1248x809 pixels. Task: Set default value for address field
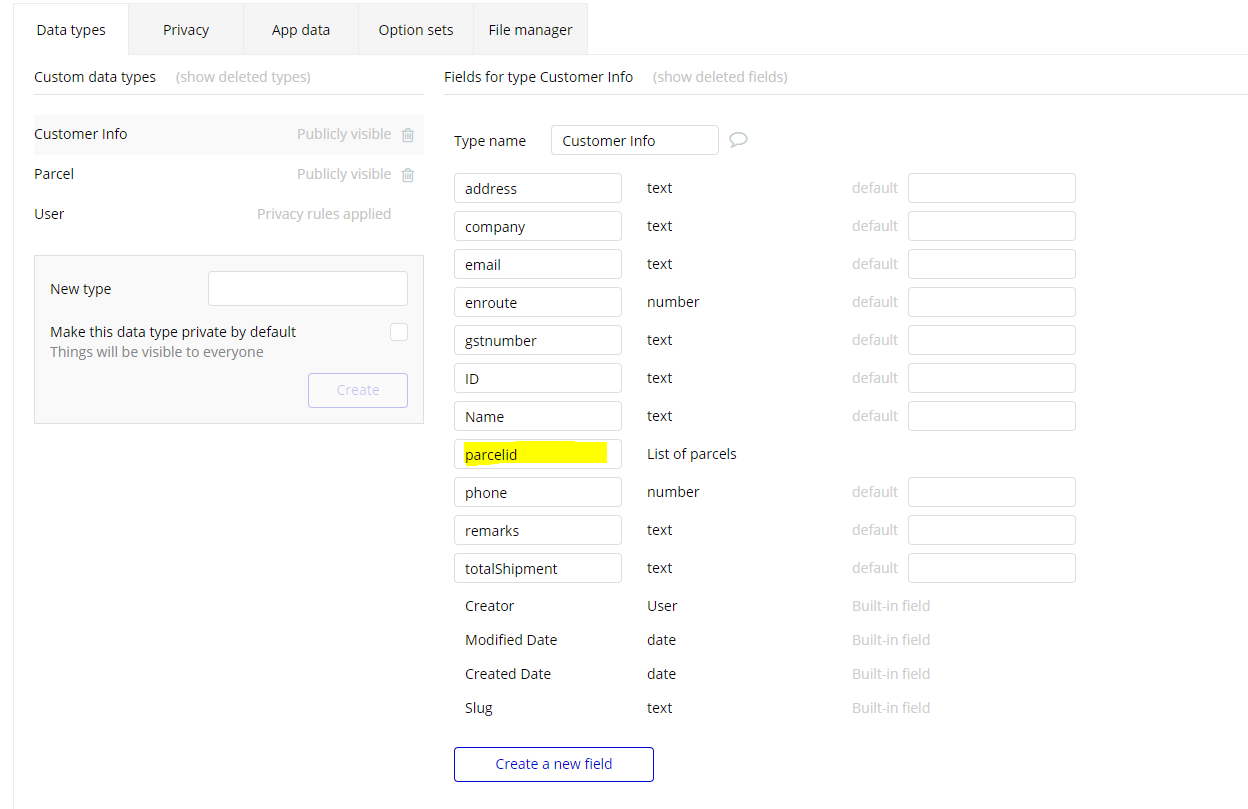(x=991, y=188)
